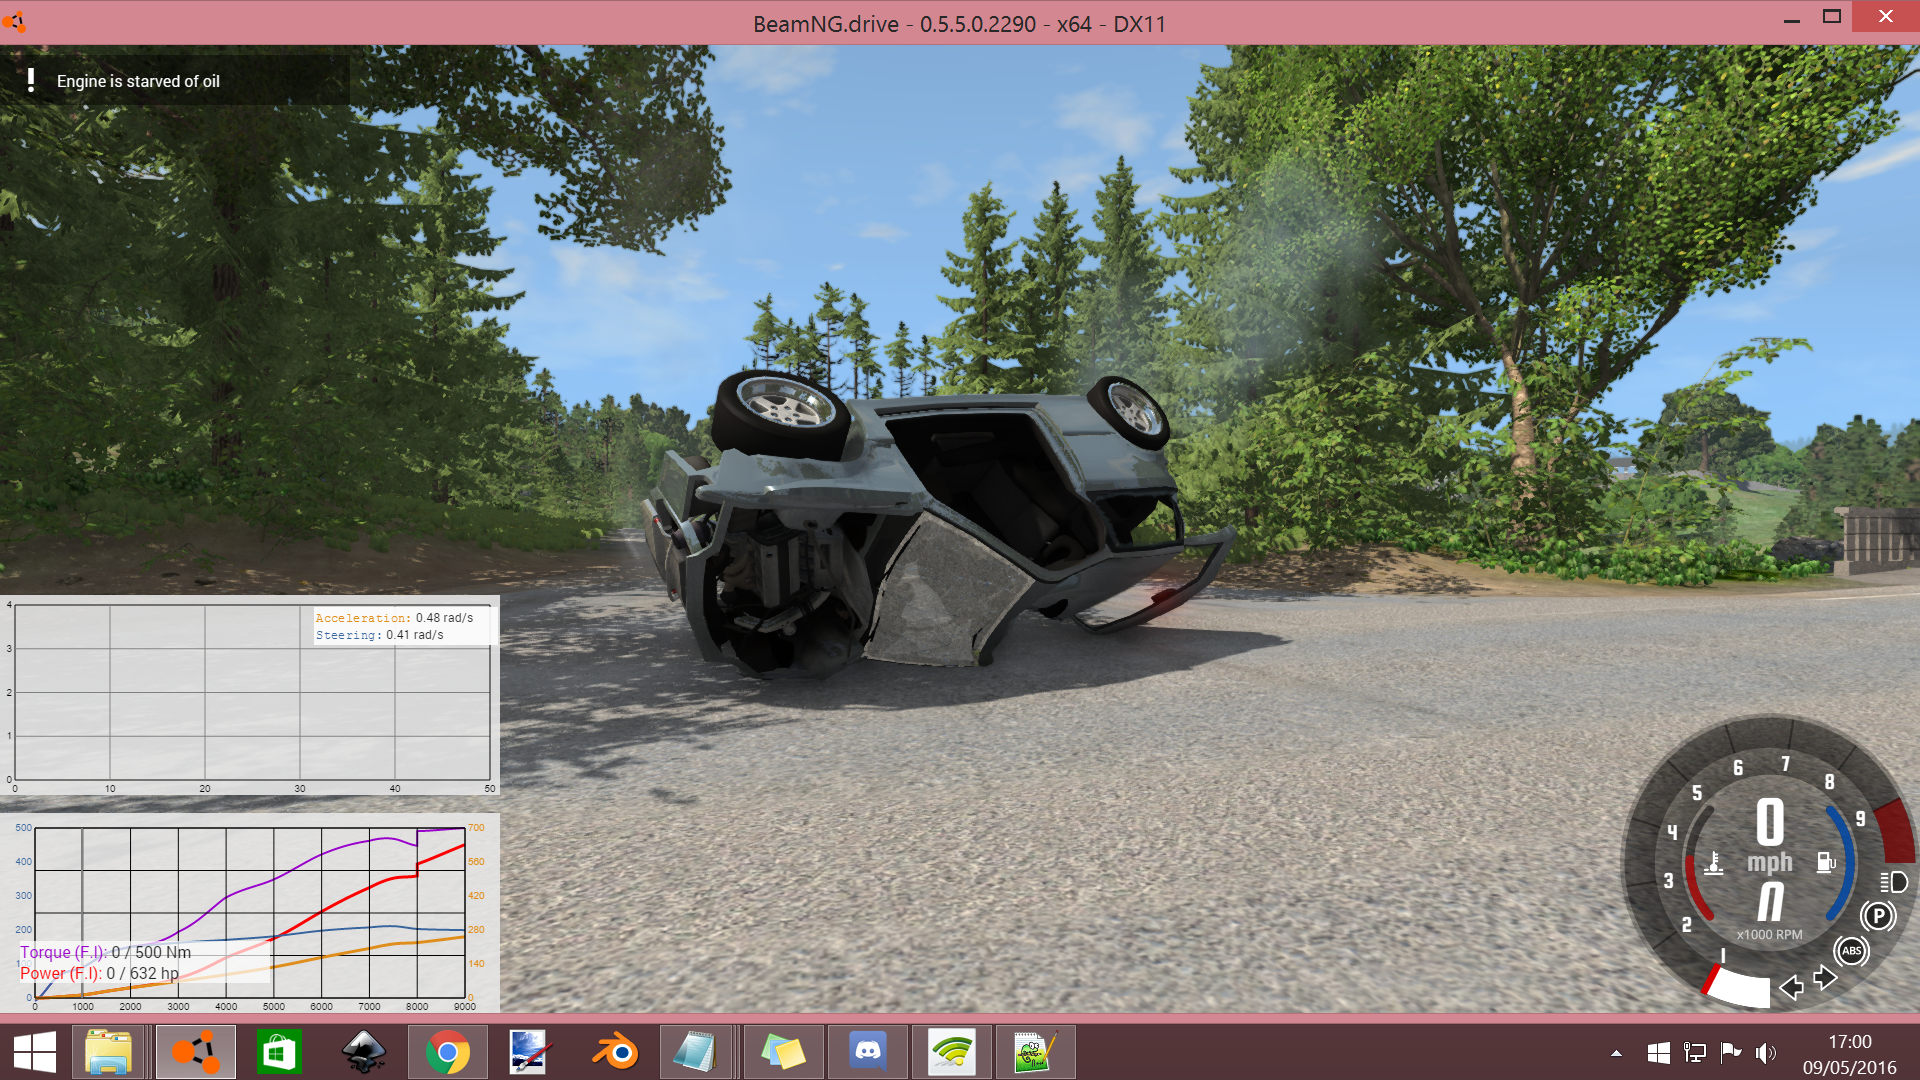Screen dimensions: 1920x1080
Task: Open Discord from the taskbar
Action: point(868,1050)
